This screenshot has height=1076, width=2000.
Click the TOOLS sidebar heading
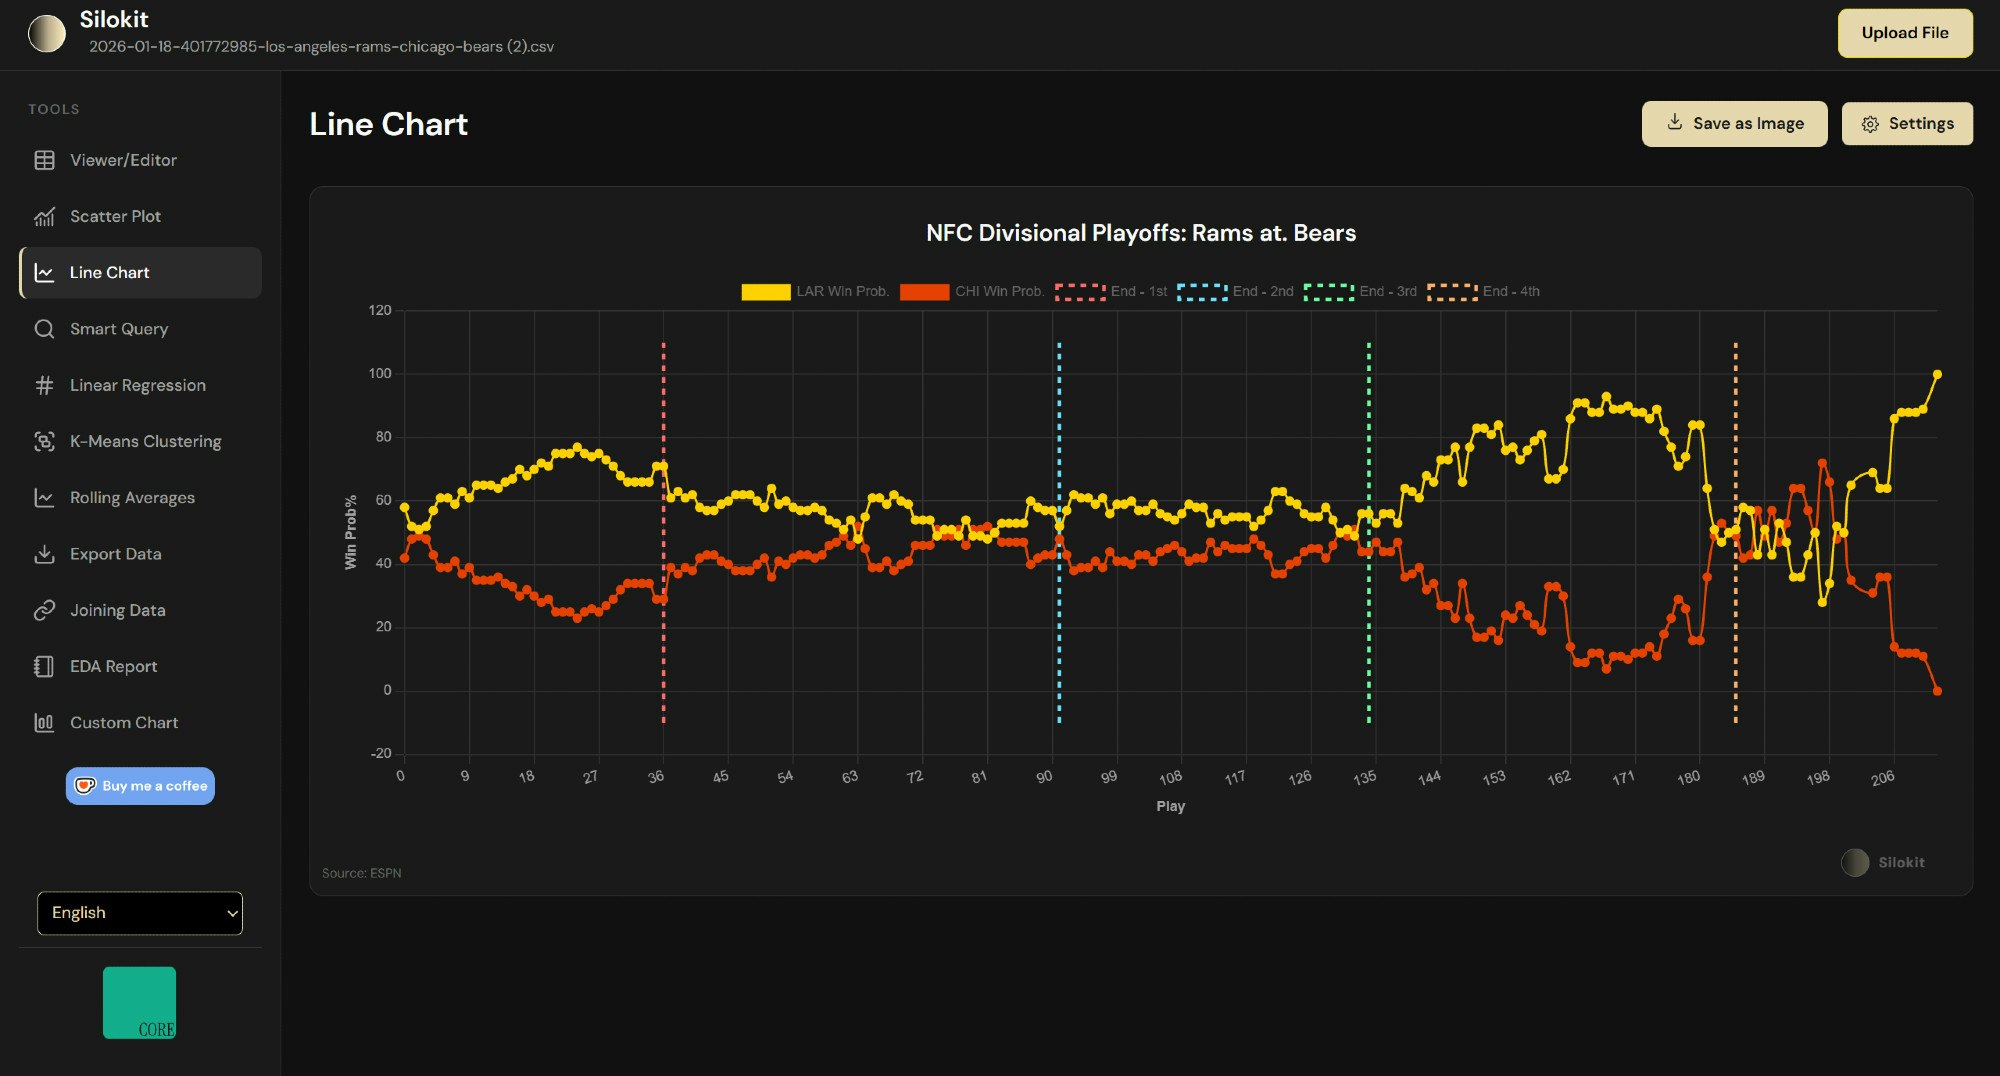tap(54, 109)
